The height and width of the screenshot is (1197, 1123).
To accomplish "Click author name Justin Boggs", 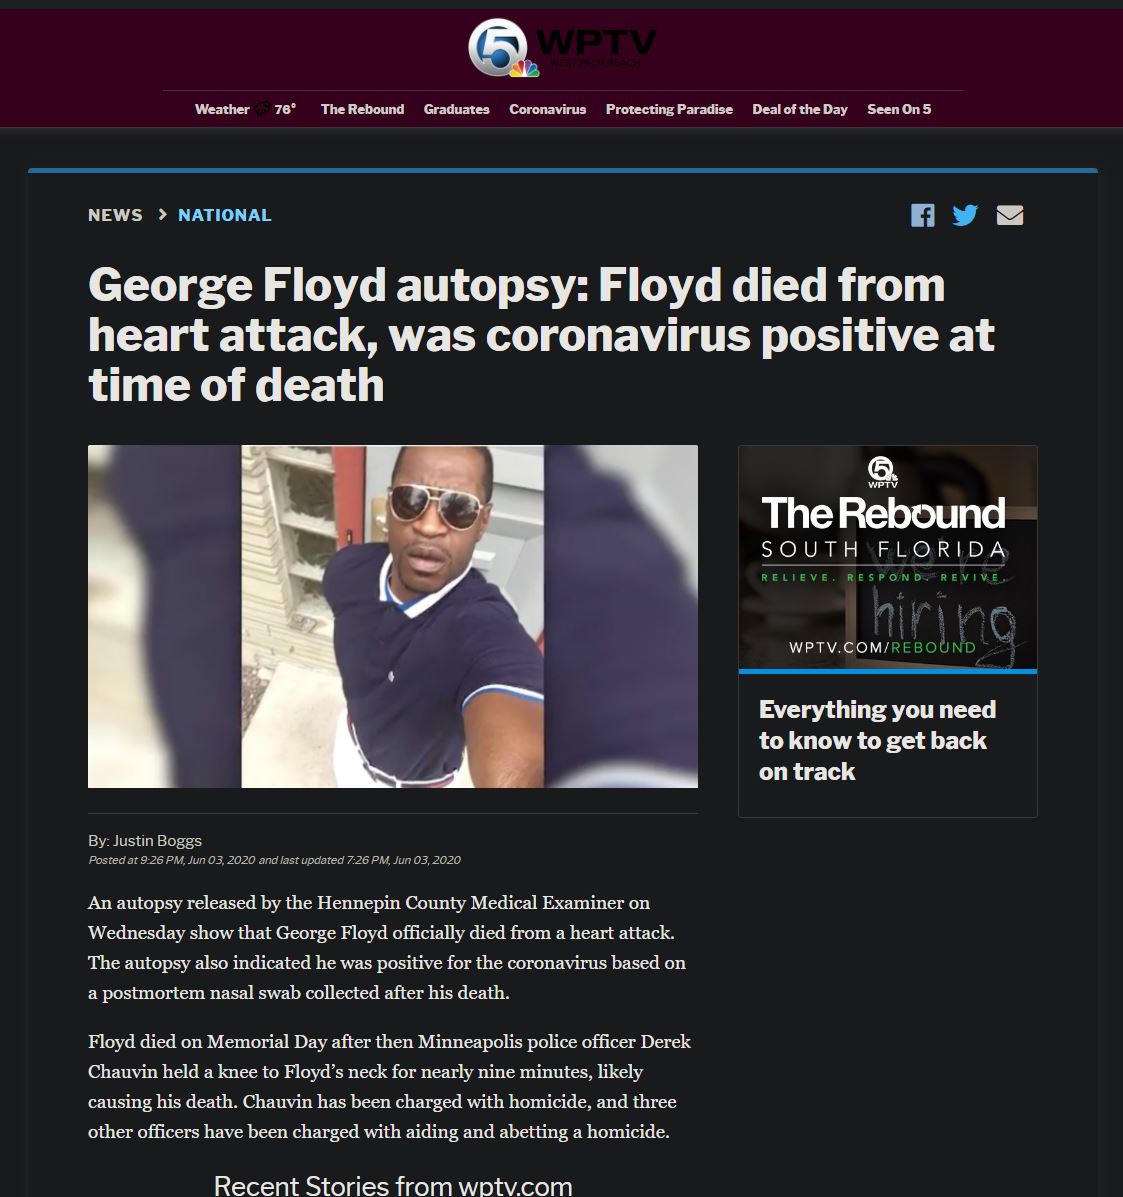I will (x=157, y=840).
